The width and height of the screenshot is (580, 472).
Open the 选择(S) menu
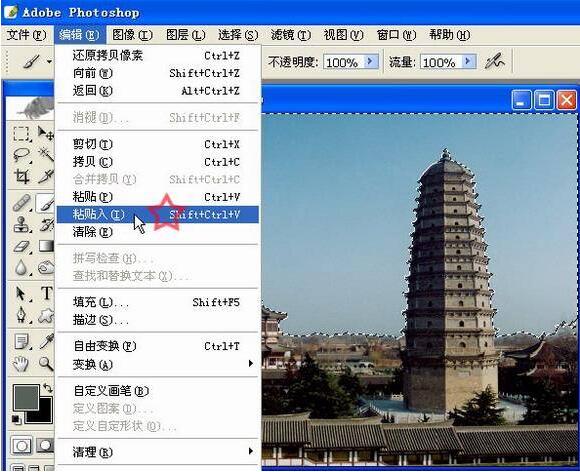238,35
